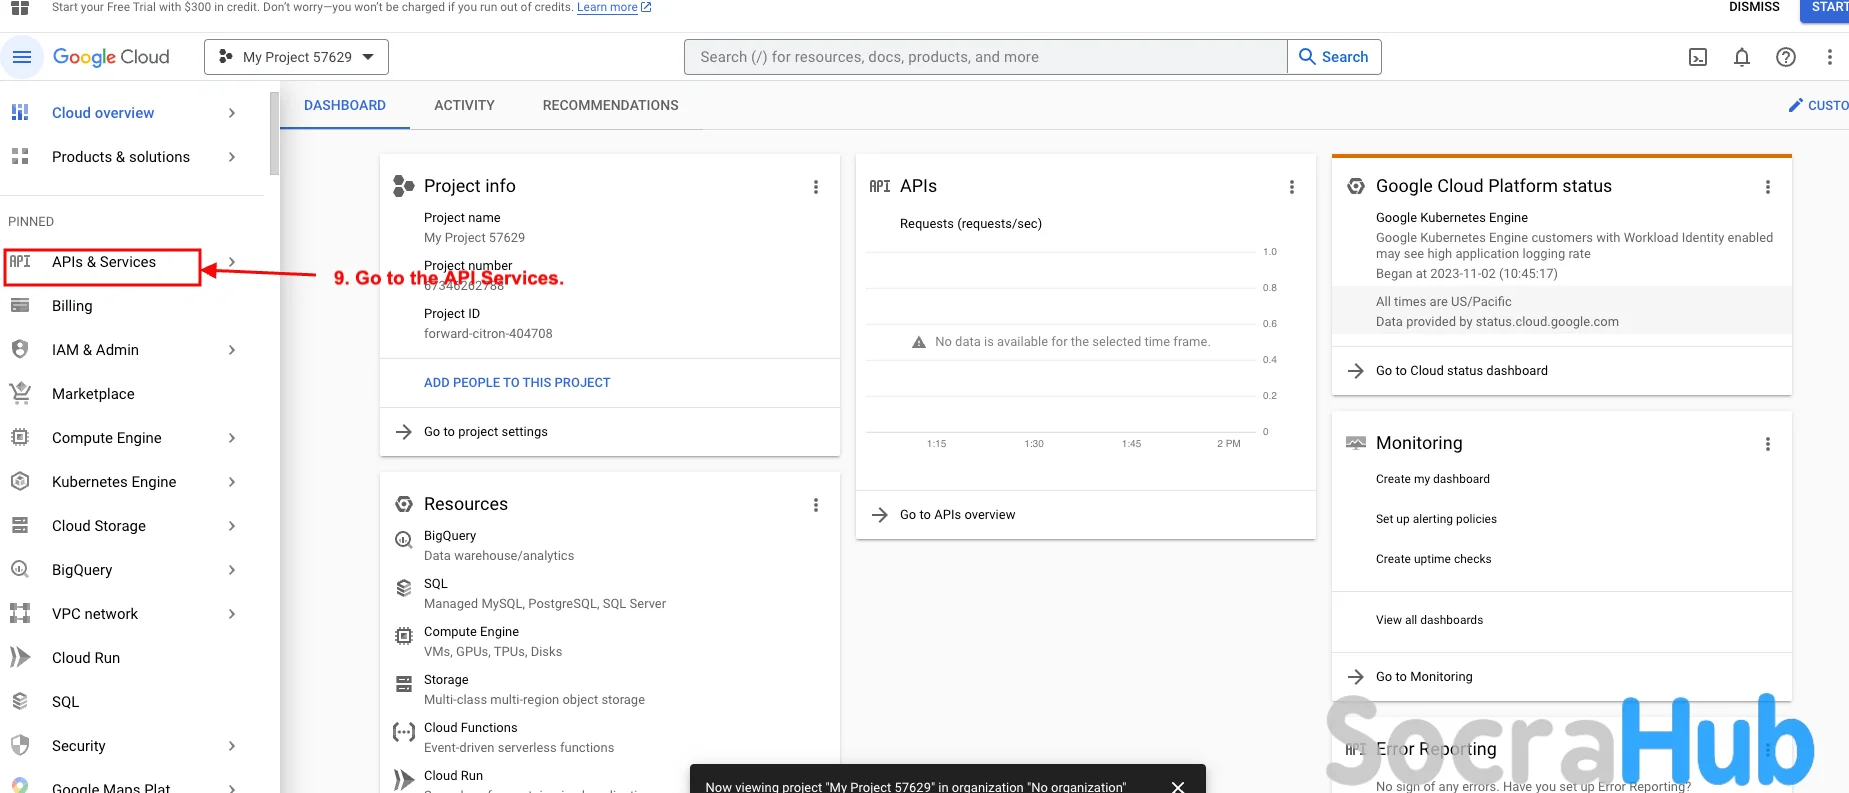
Task: Click Add People to This Project
Action: pos(517,383)
